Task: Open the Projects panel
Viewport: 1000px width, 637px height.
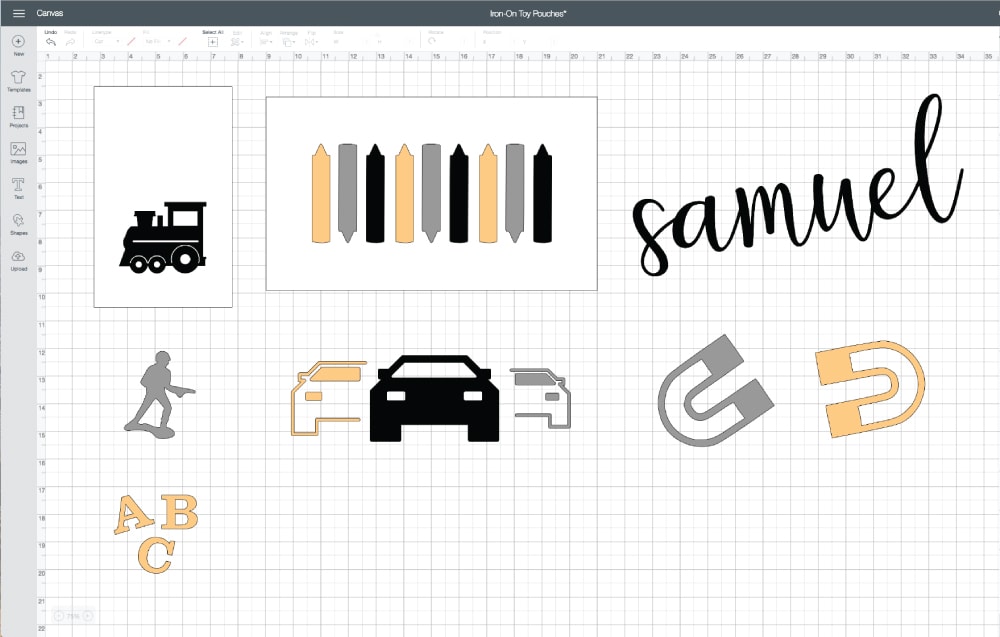Action: tap(18, 113)
